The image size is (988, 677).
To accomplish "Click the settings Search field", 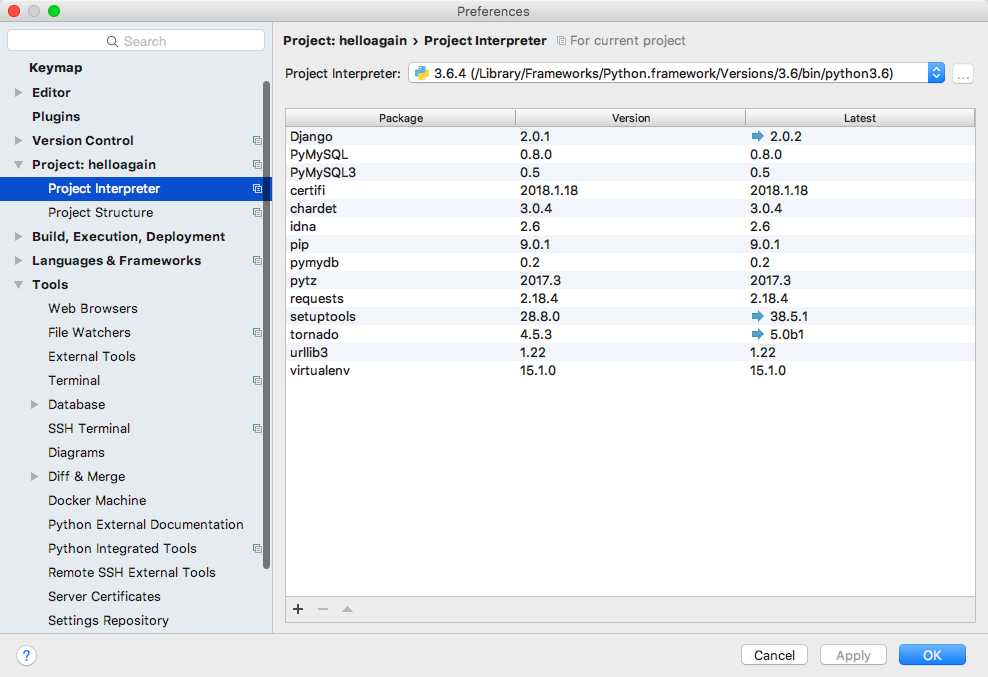I will click(x=136, y=41).
